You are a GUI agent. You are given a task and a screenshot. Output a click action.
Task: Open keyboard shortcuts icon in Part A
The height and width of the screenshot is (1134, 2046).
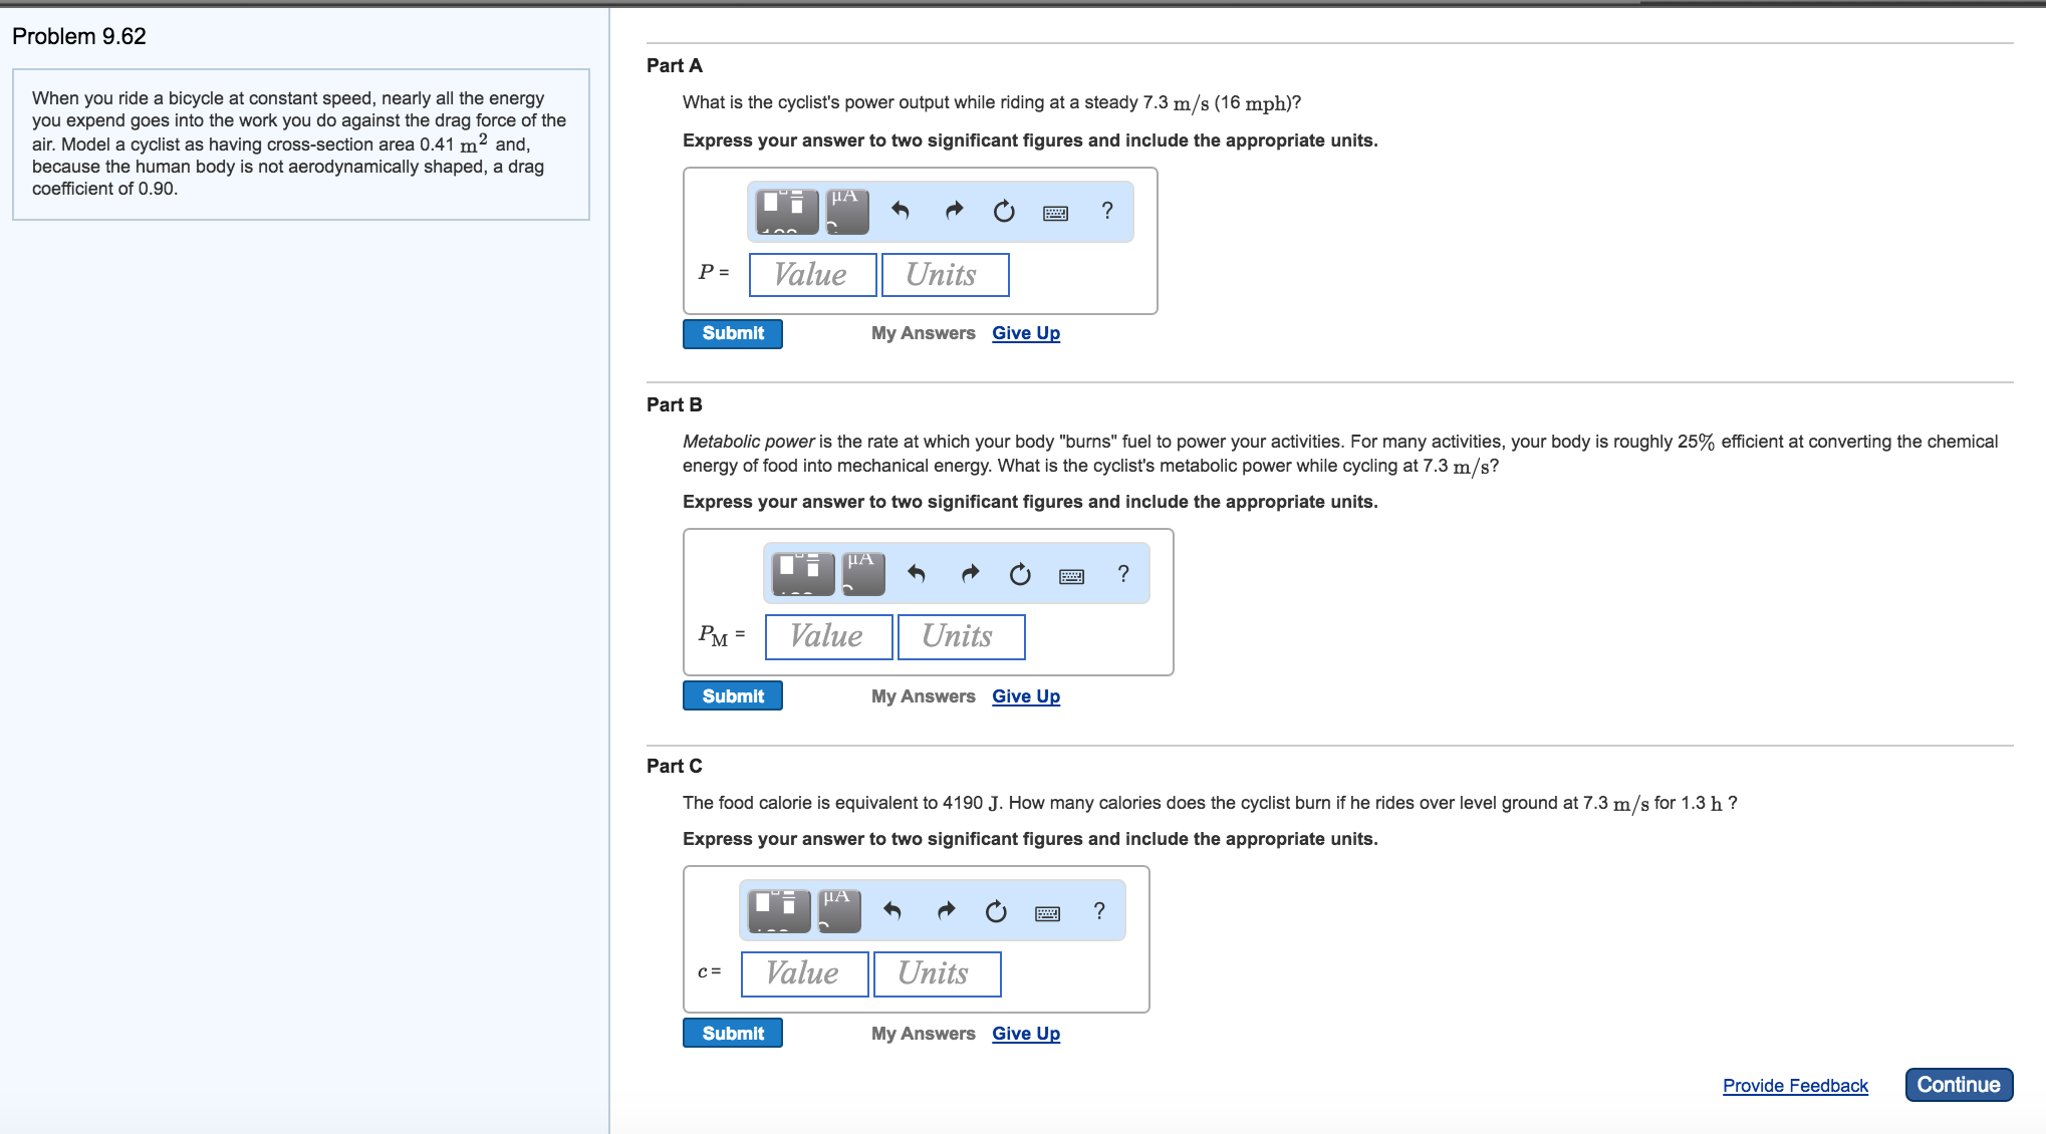coord(1055,212)
